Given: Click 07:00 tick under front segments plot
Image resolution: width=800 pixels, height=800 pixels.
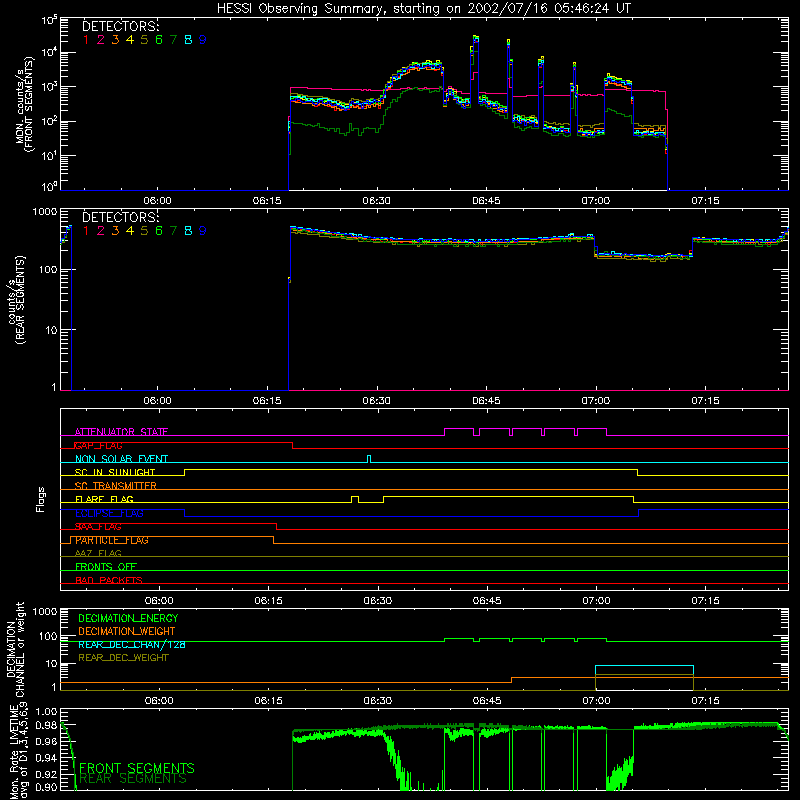Looking at the screenshot, I should coord(595,201).
